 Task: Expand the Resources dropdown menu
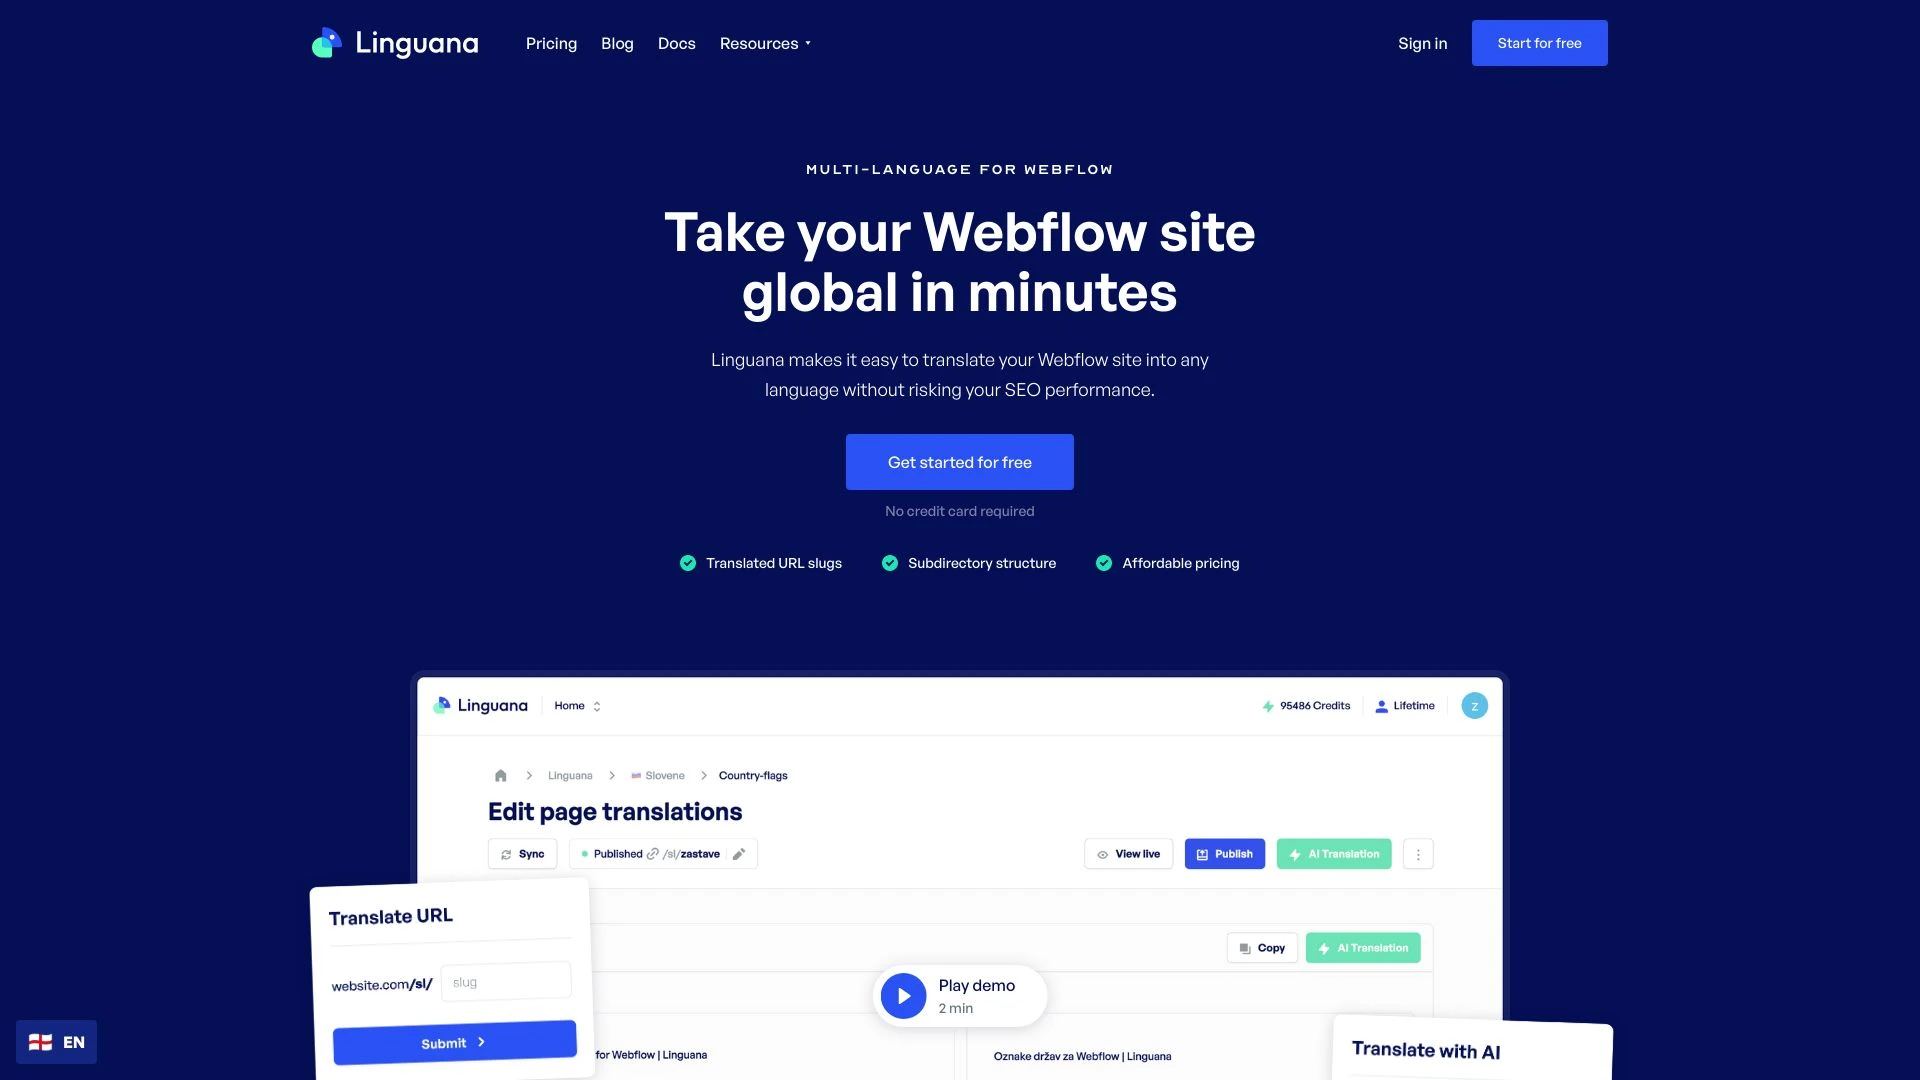coord(765,42)
